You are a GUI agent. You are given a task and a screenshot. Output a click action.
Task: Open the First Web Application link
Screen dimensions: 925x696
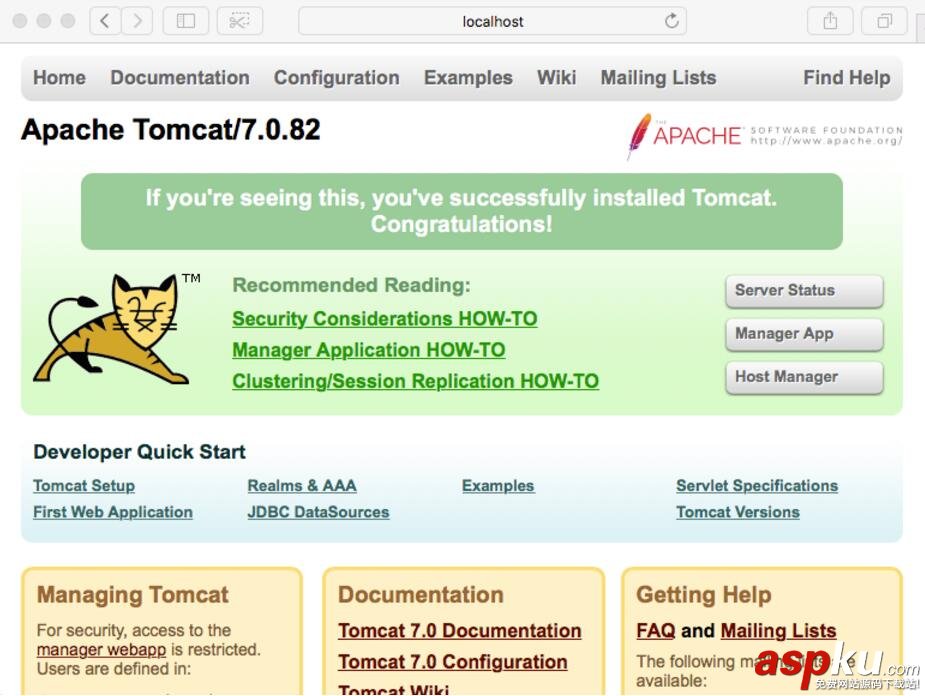point(112,511)
